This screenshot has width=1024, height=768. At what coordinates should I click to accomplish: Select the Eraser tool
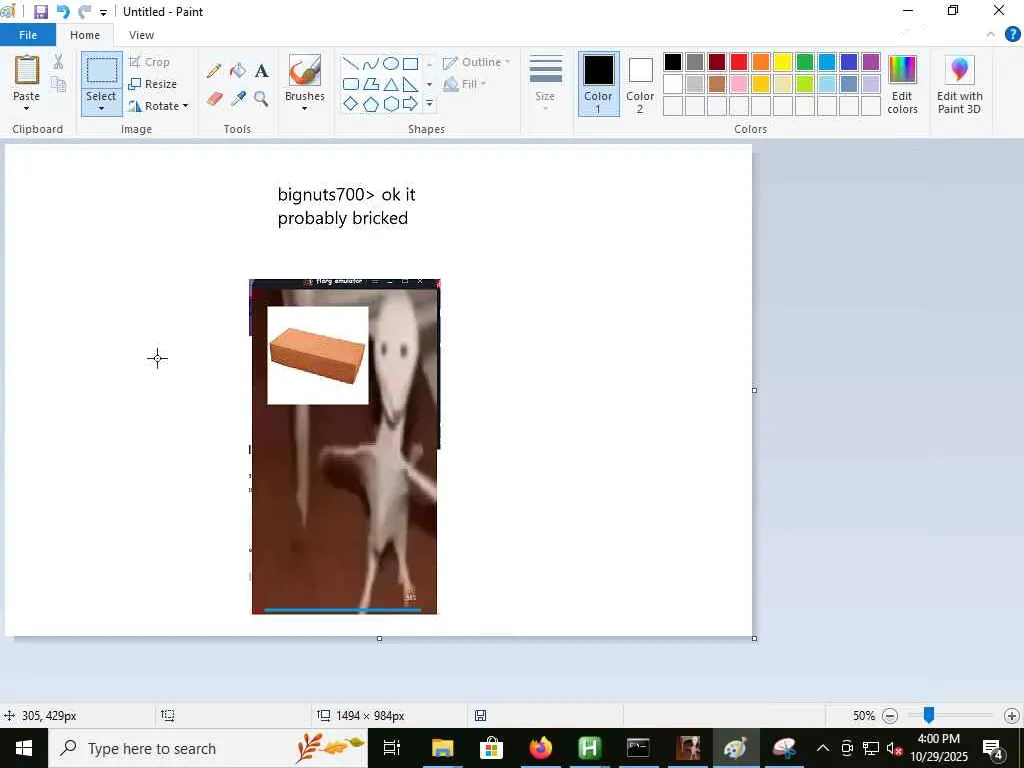coord(214,99)
